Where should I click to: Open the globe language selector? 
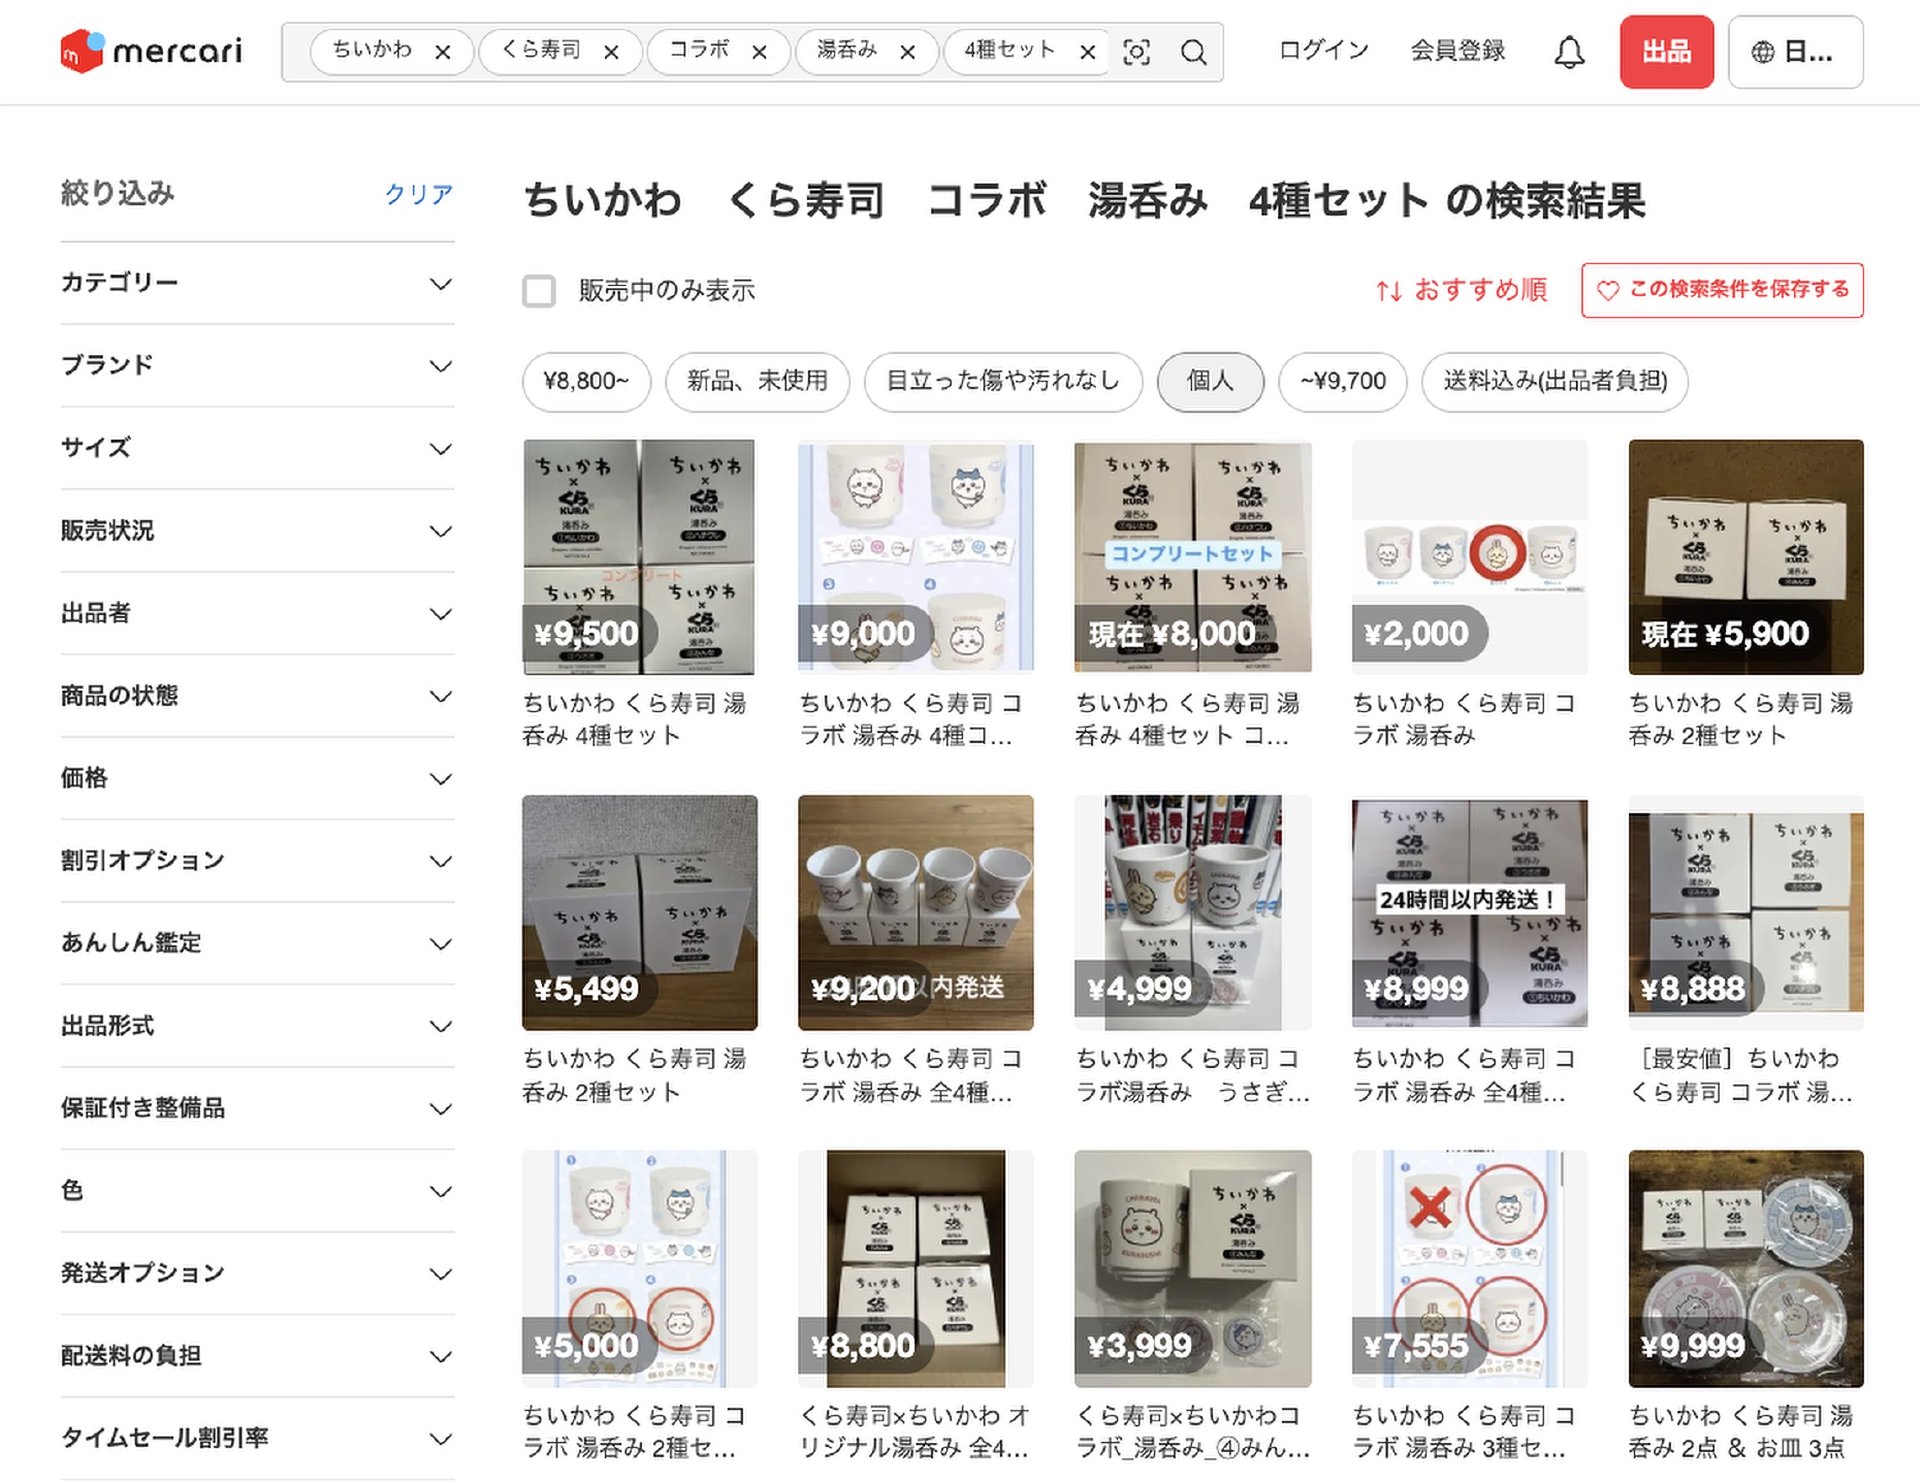coord(1795,52)
